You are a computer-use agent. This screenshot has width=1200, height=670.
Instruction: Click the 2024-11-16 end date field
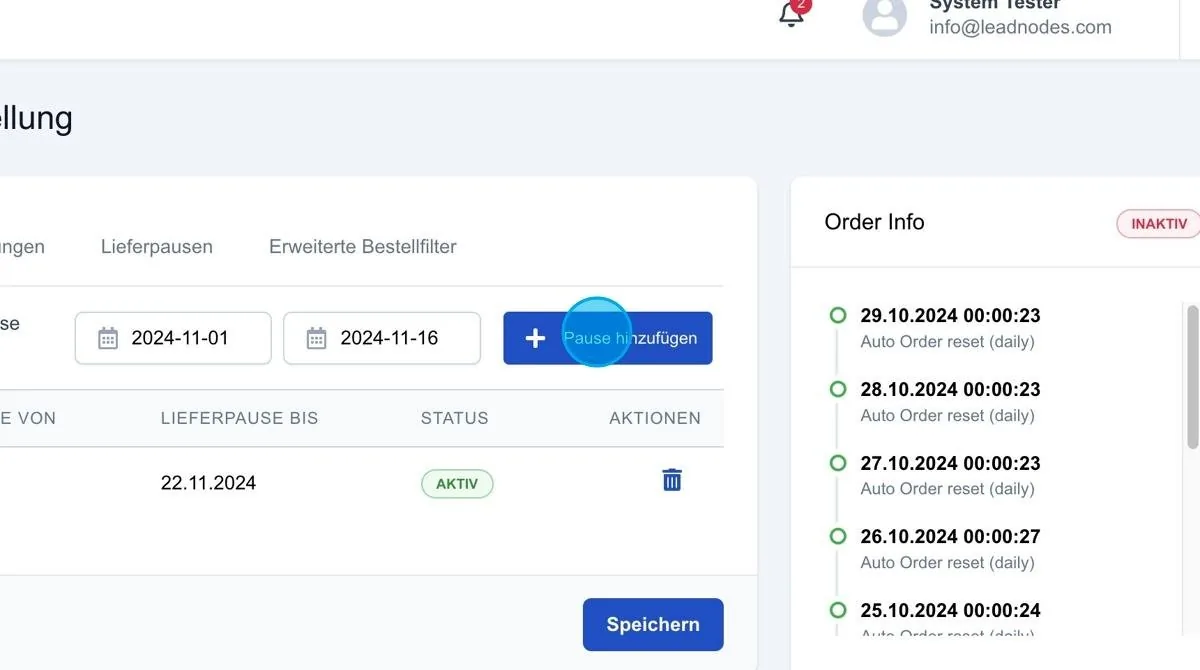382,338
